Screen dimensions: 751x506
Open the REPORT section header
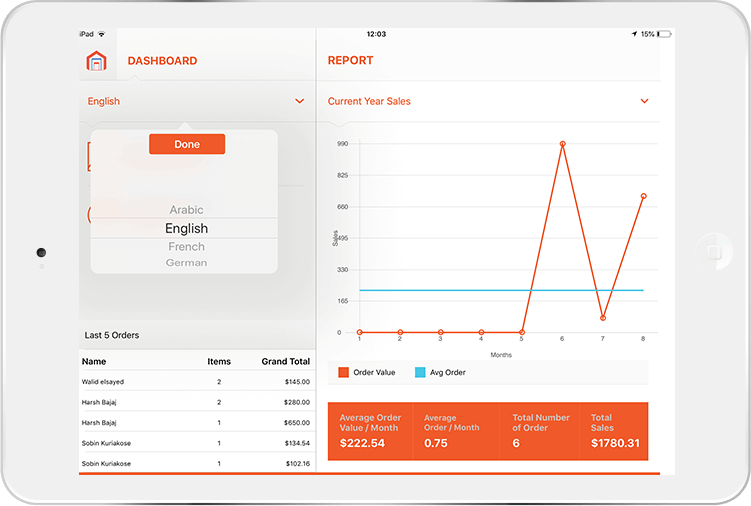[350, 60]
